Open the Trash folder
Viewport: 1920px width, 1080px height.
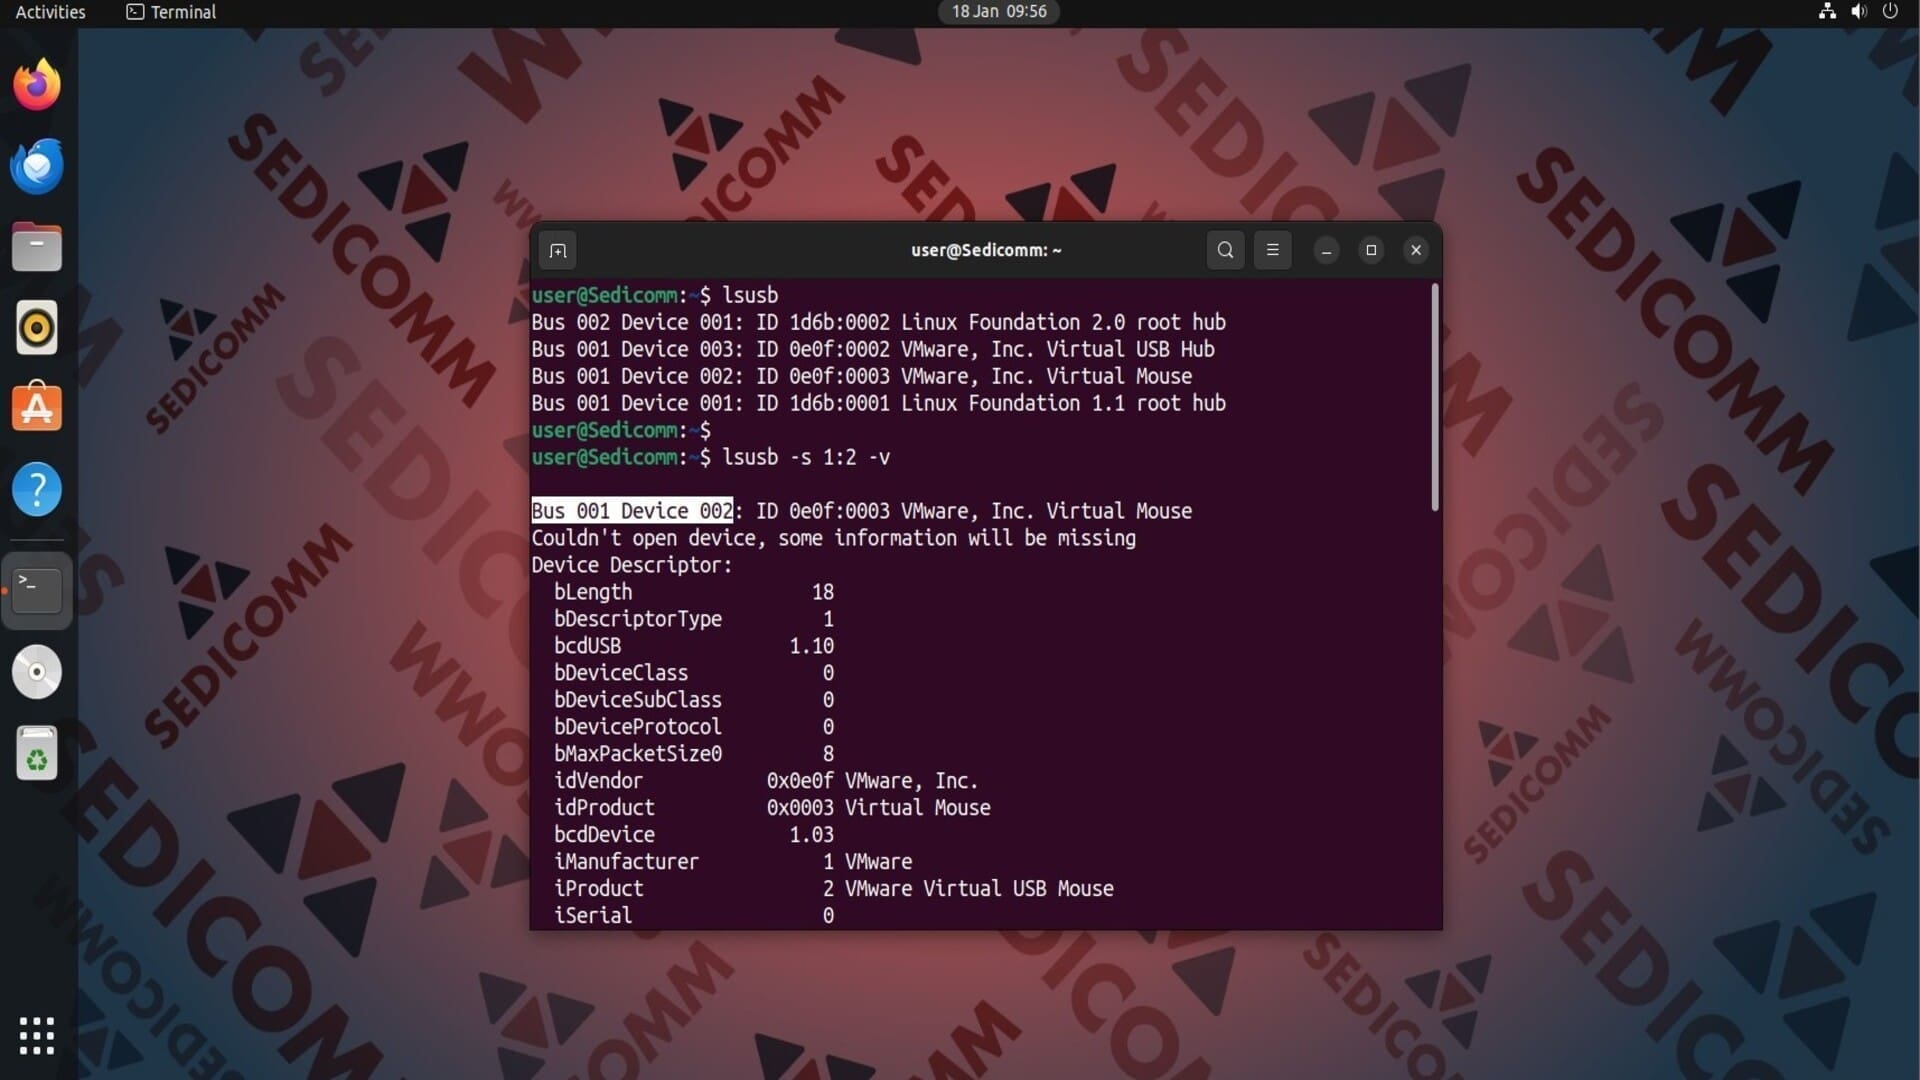coord(37,754)
